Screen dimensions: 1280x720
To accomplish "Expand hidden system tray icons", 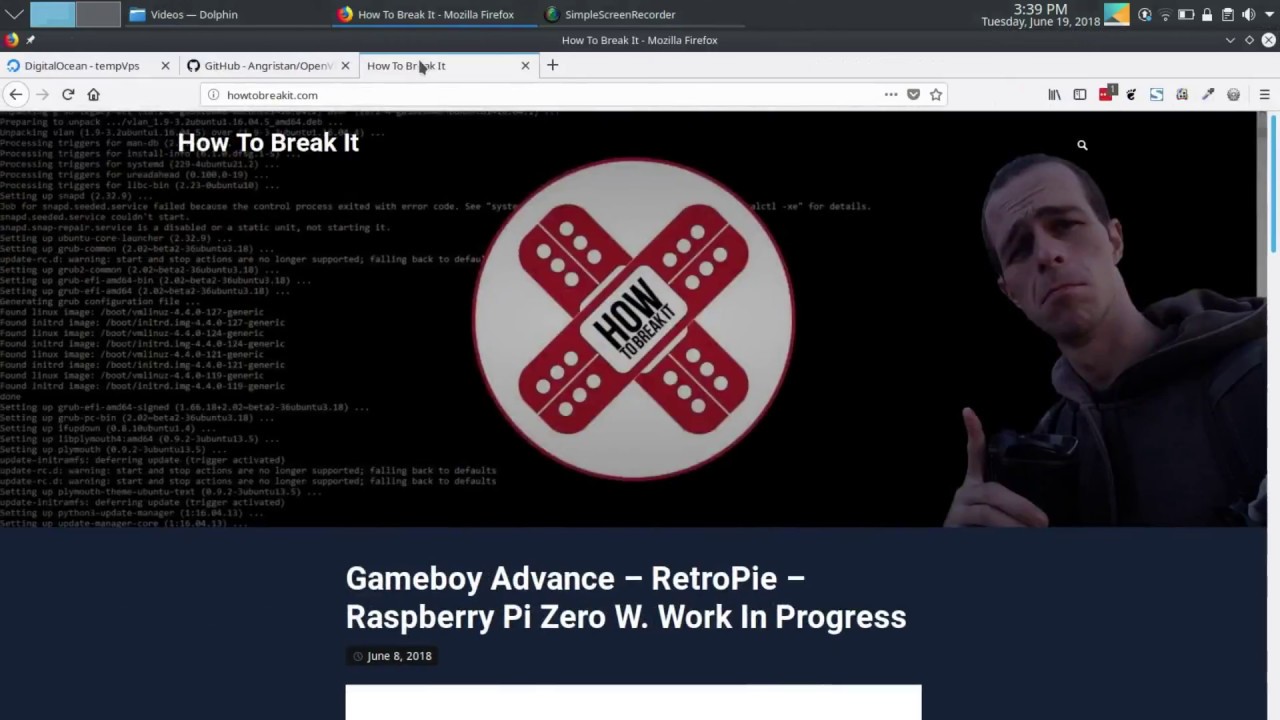I will coord(1268,15).
